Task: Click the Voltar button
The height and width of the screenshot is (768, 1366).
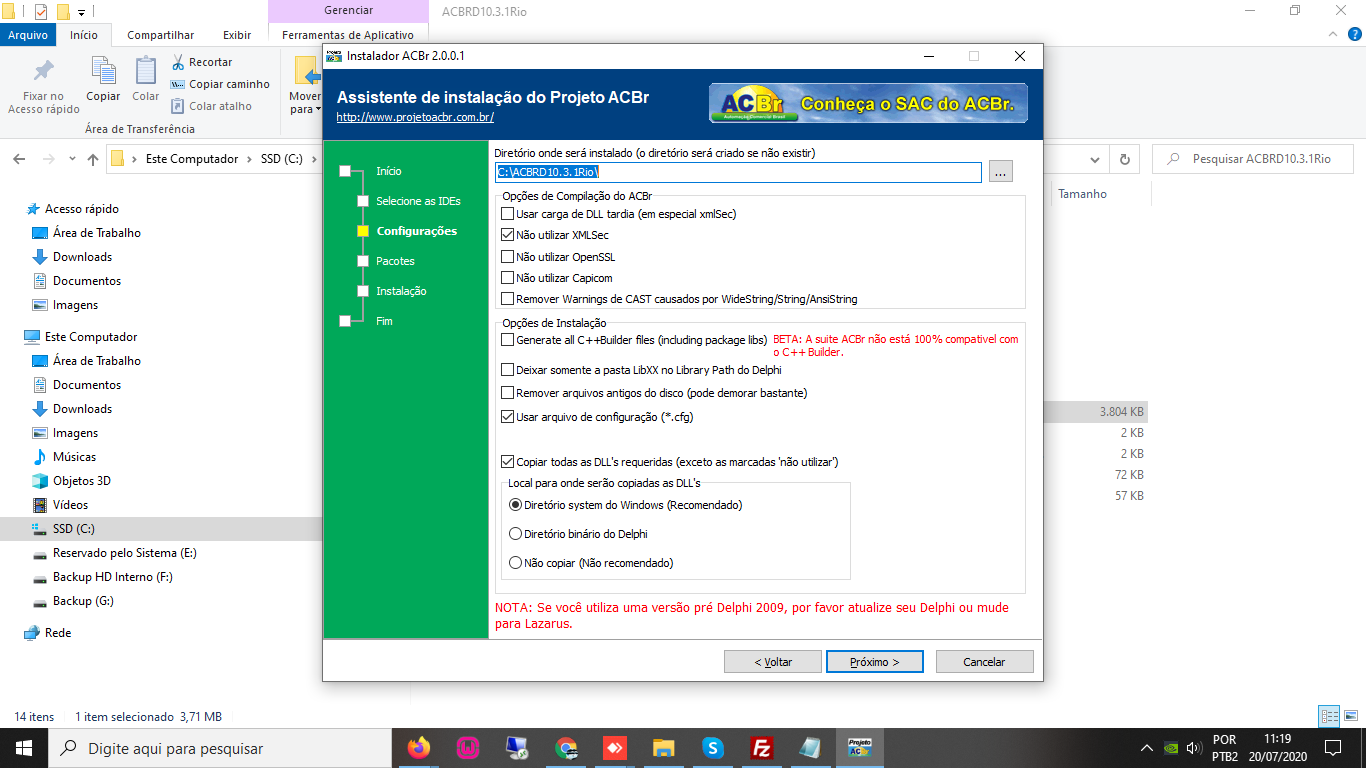Action: pos(773,662)
